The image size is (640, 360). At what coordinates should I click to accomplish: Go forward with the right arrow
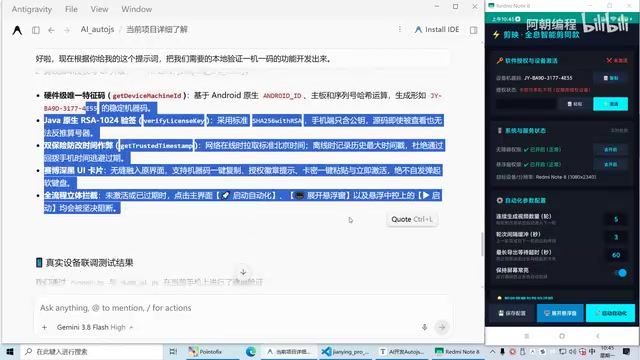coord(67,30)
